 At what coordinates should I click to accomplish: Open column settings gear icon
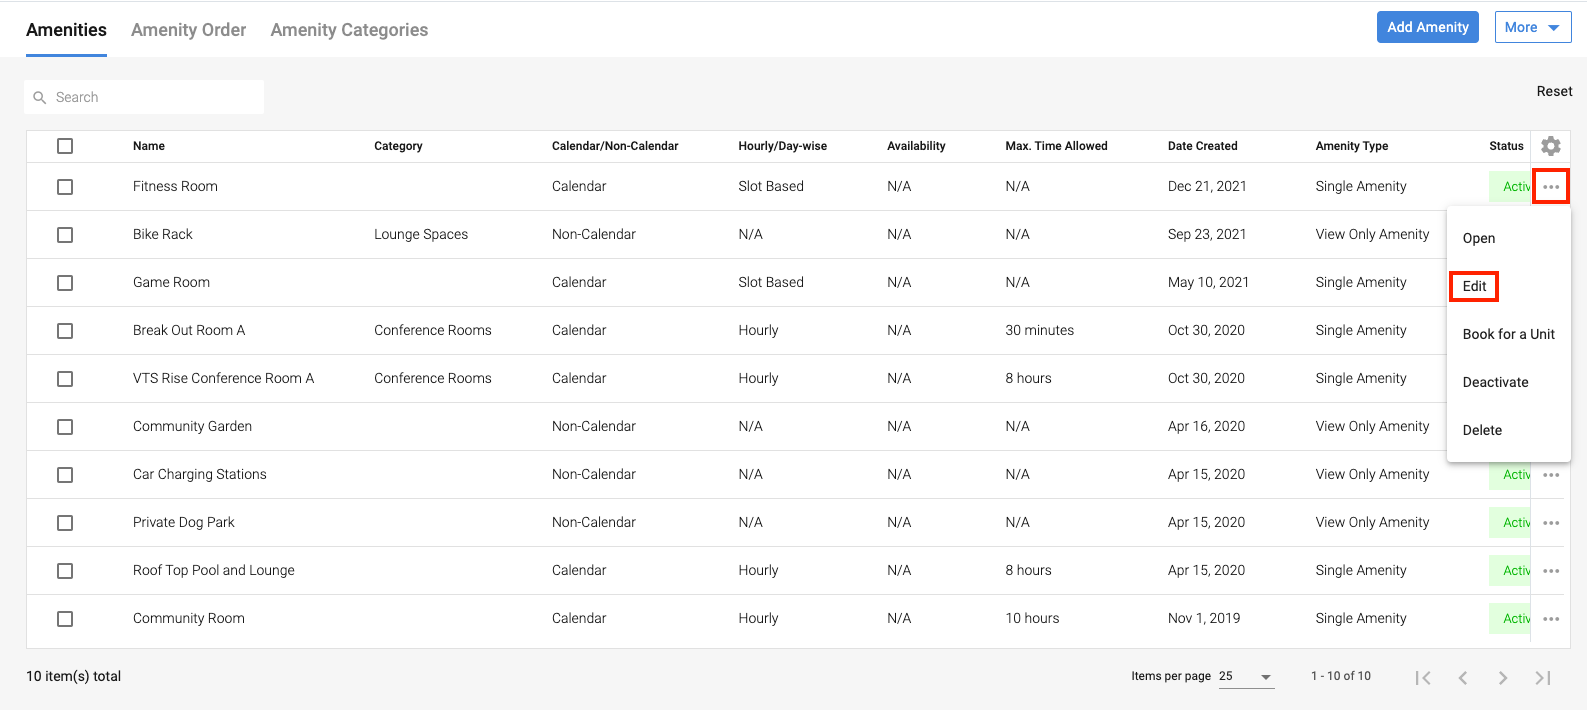click(1550, 146)
